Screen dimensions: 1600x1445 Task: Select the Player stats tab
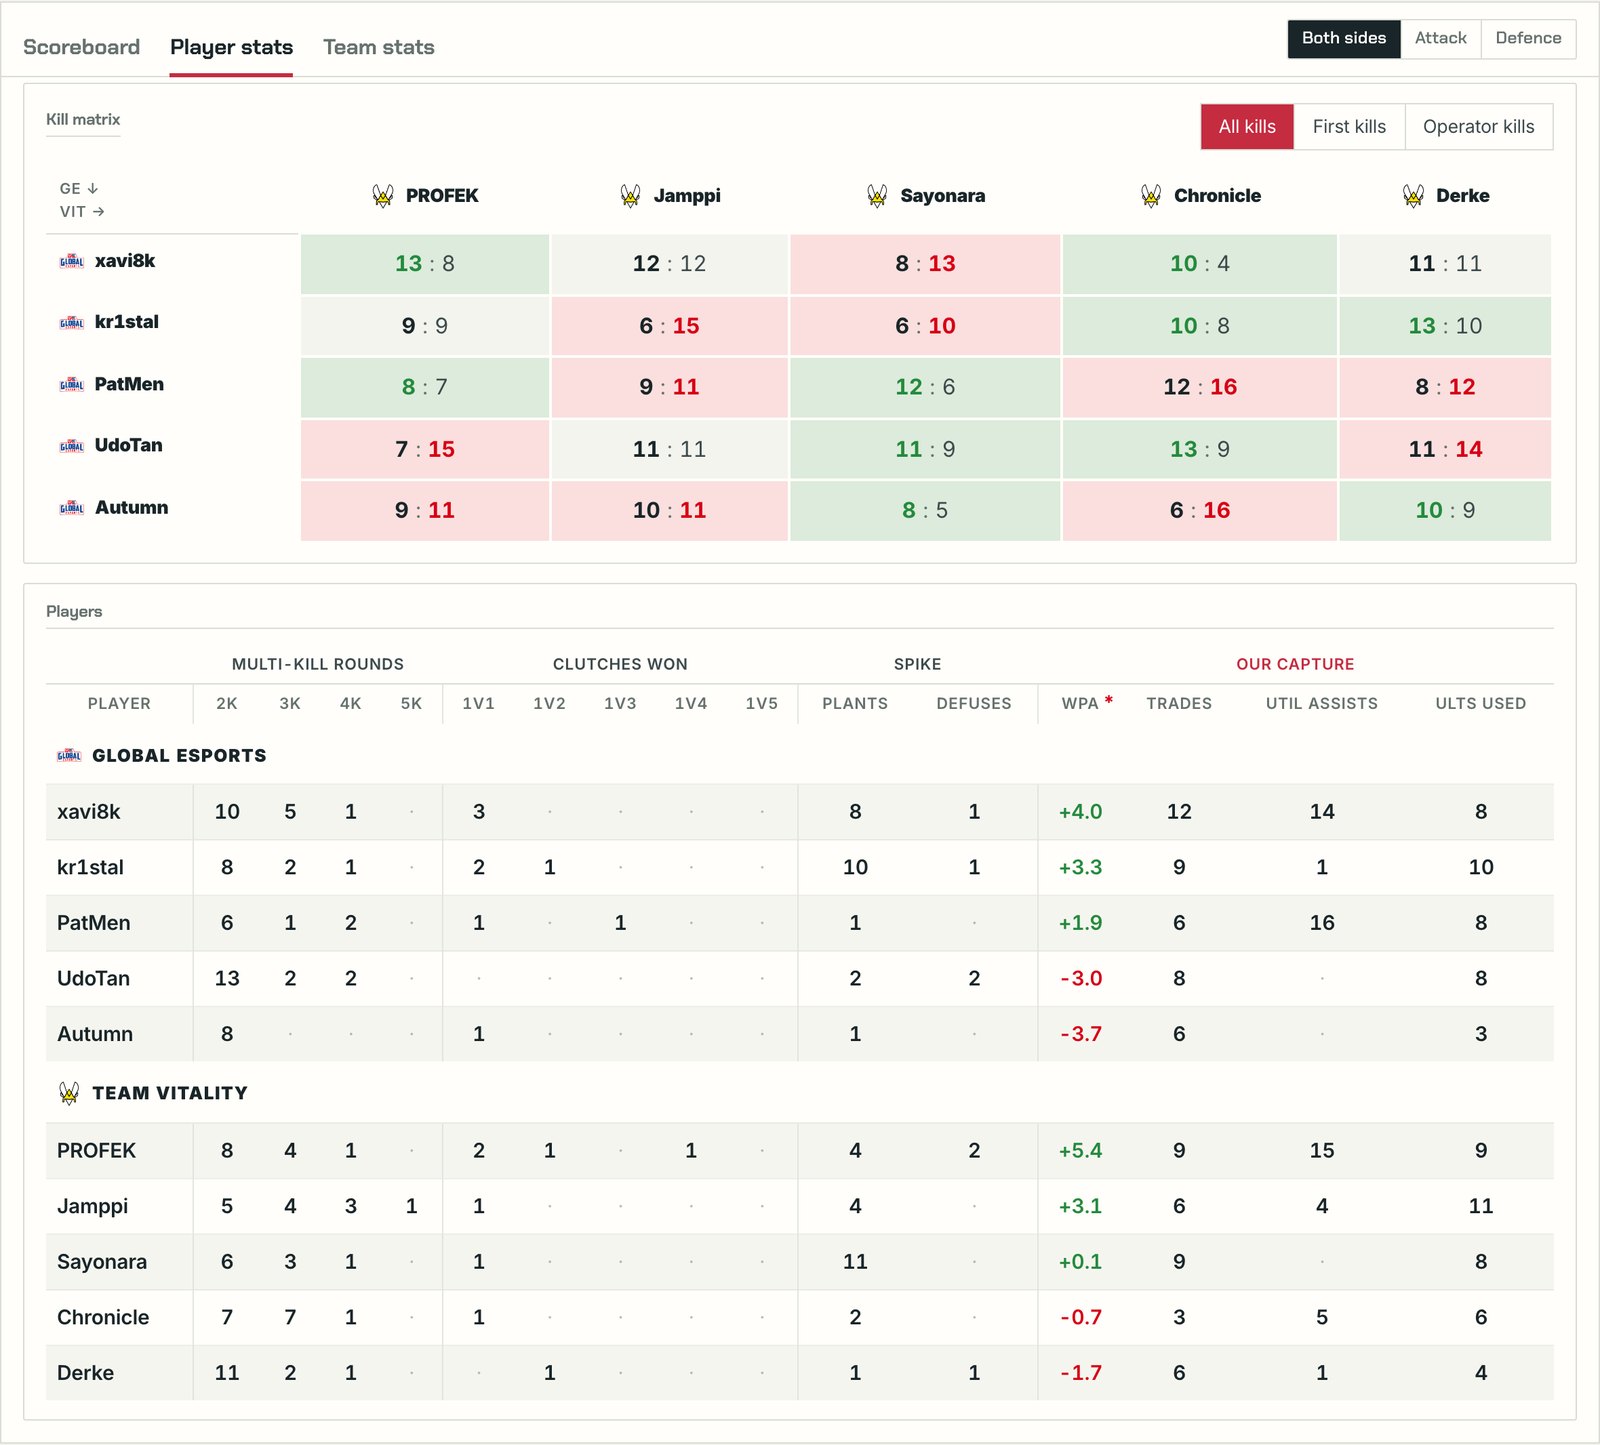(x=231, y=47)
